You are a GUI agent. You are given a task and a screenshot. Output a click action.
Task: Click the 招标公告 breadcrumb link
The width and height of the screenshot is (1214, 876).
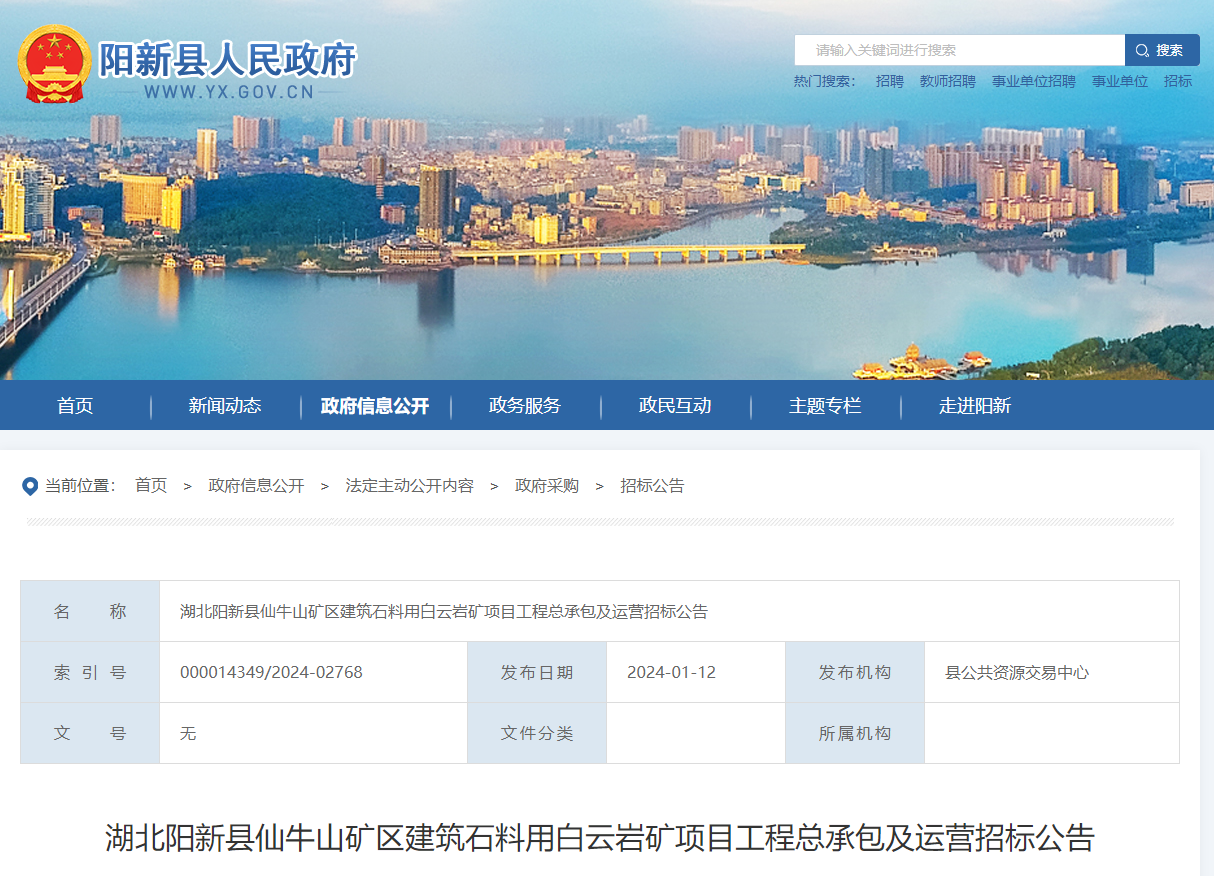tap(652, 486)
